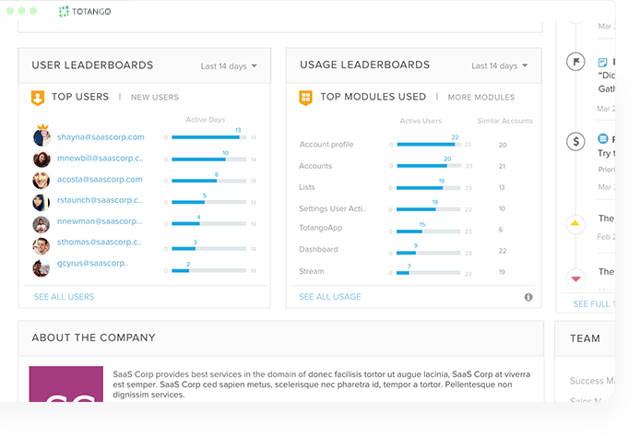The width and height of the screenshot is (640, 438).
Task: Click the orange Top Users badge icon
Action: click(38, 98)
